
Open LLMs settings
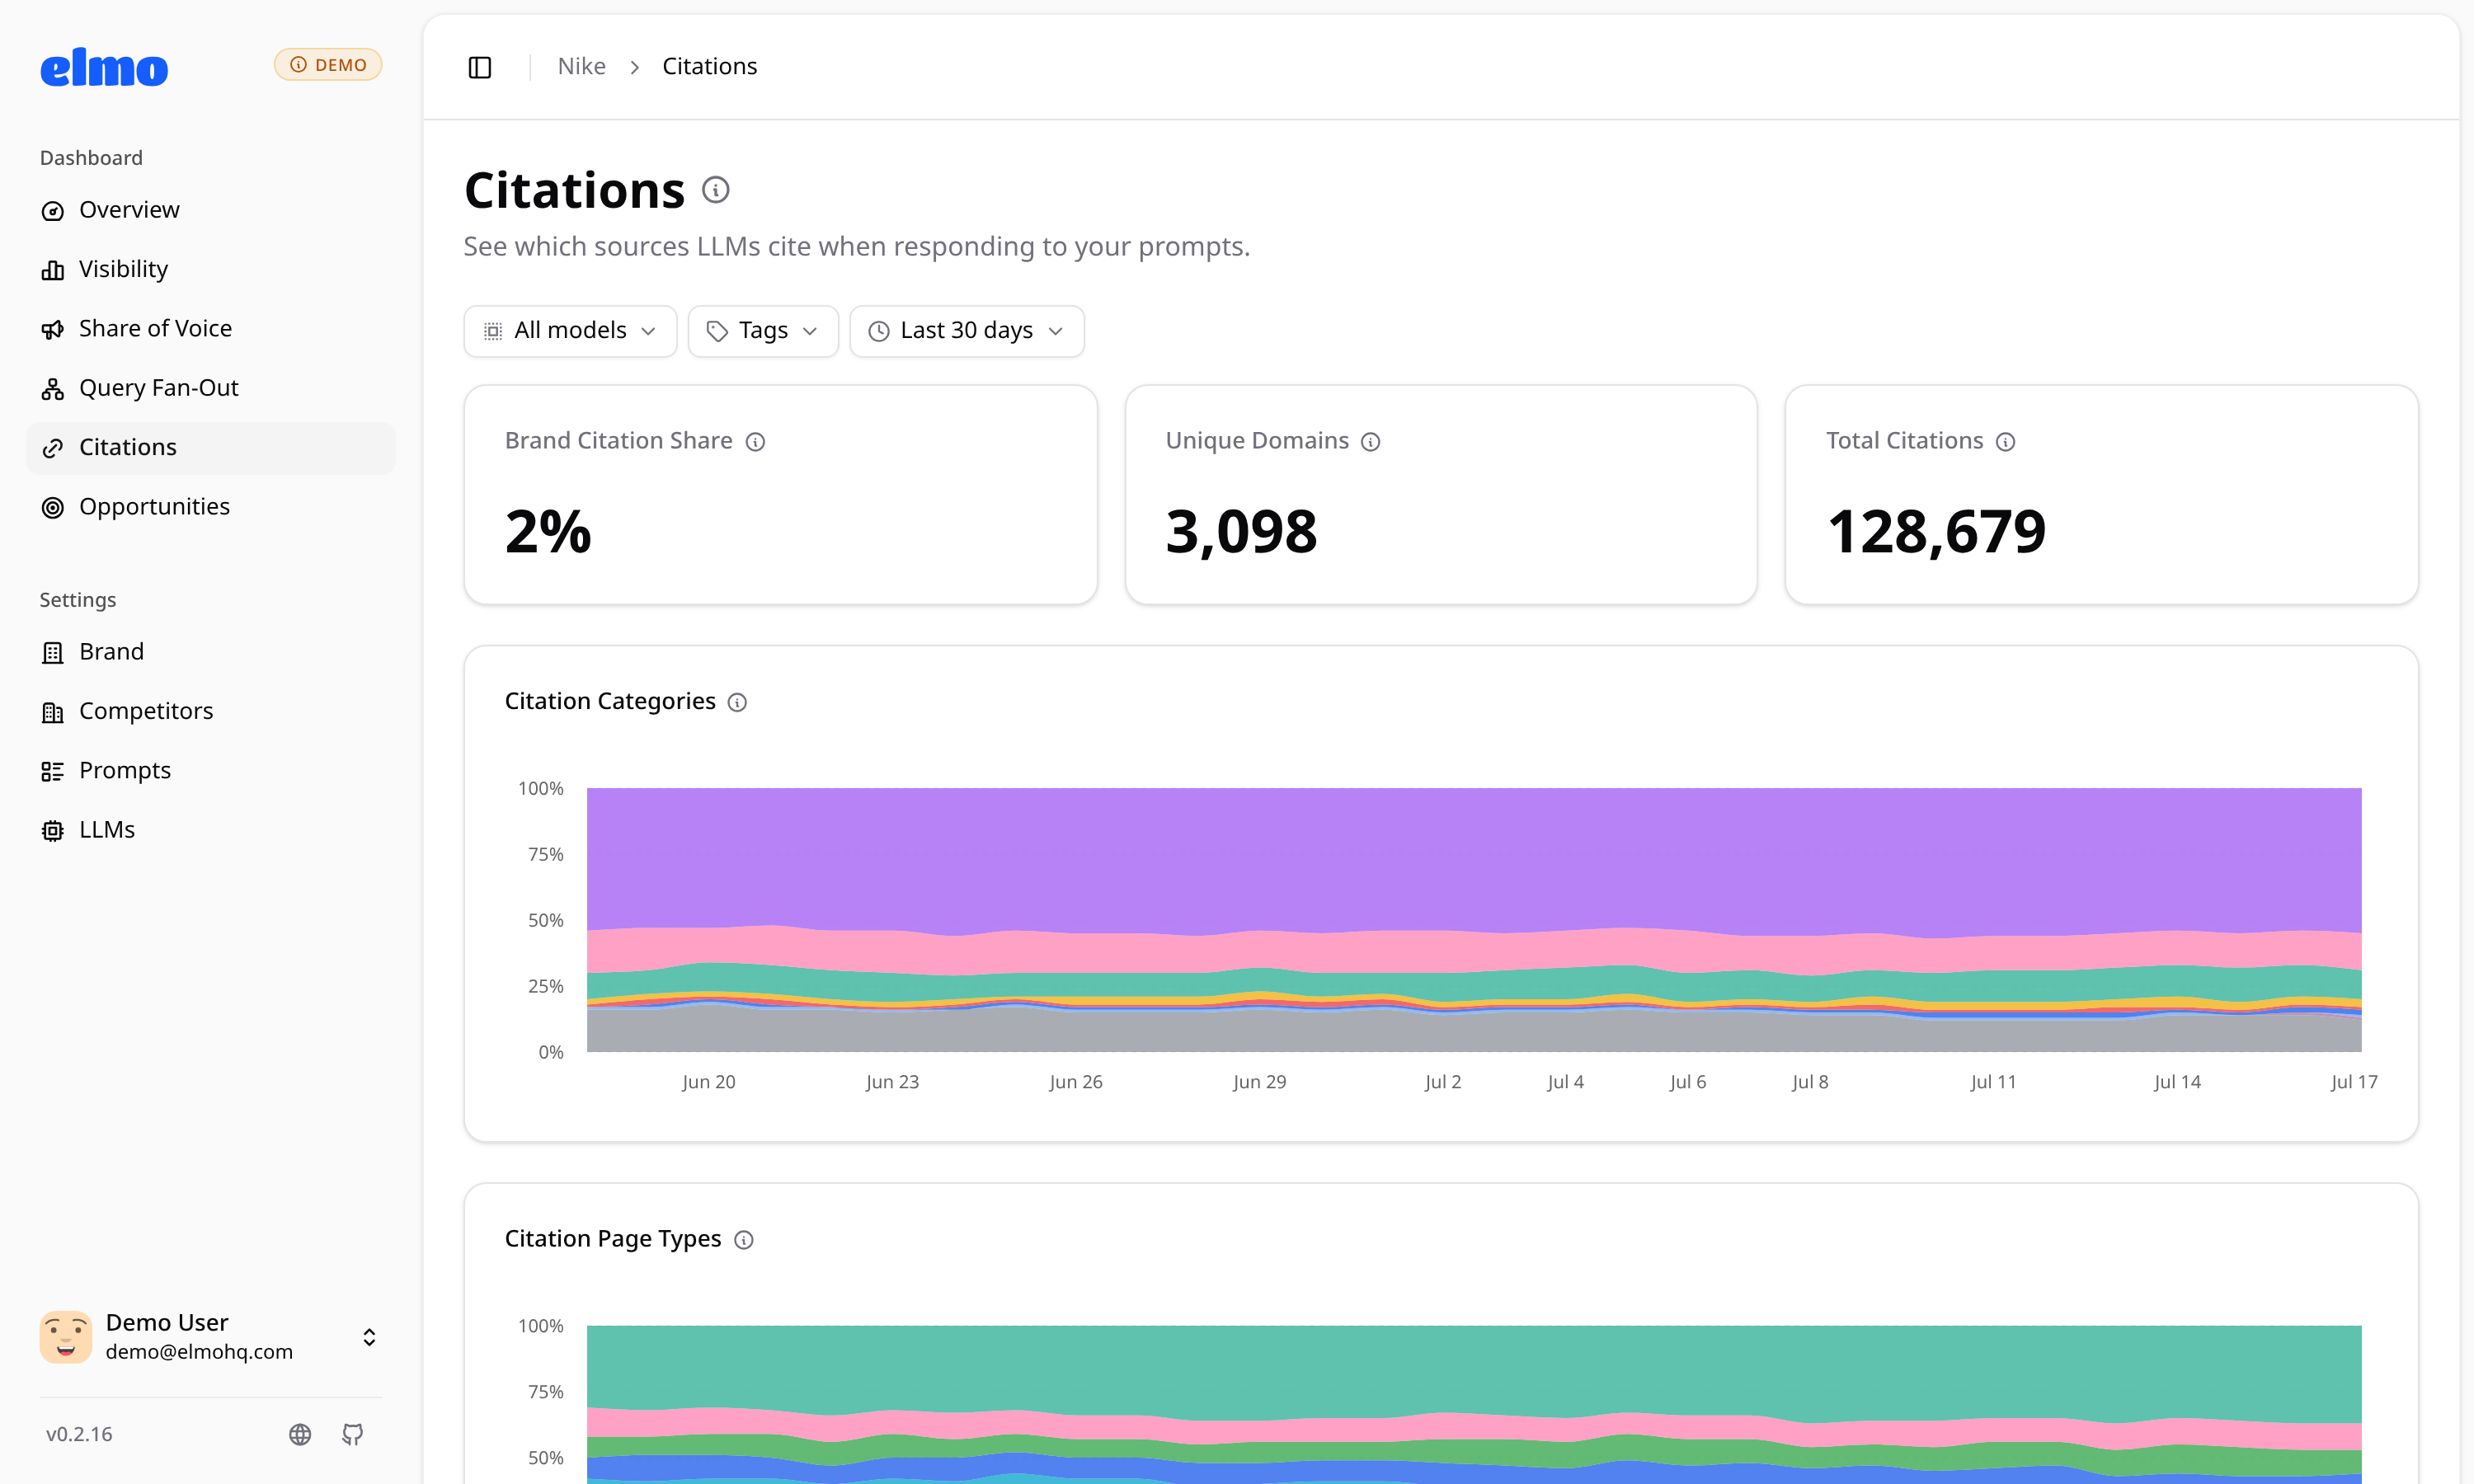pyautogui.click(x=211, y=830)
